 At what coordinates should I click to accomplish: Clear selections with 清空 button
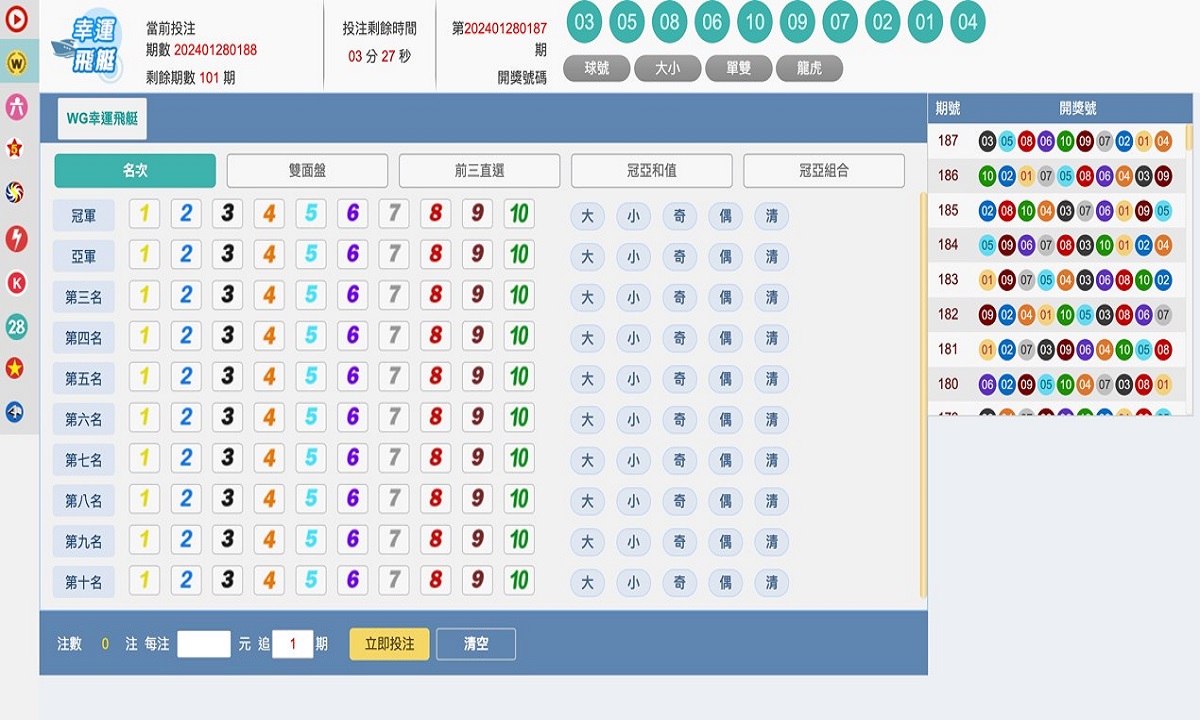pos(476,644)
